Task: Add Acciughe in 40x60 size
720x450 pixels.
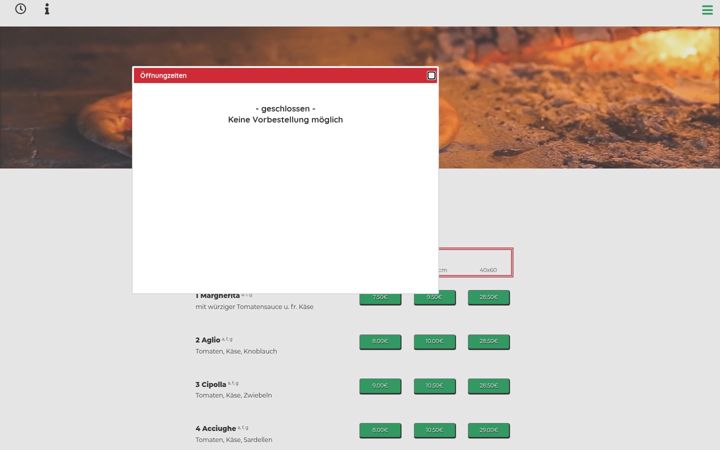Action: point(489,430)
